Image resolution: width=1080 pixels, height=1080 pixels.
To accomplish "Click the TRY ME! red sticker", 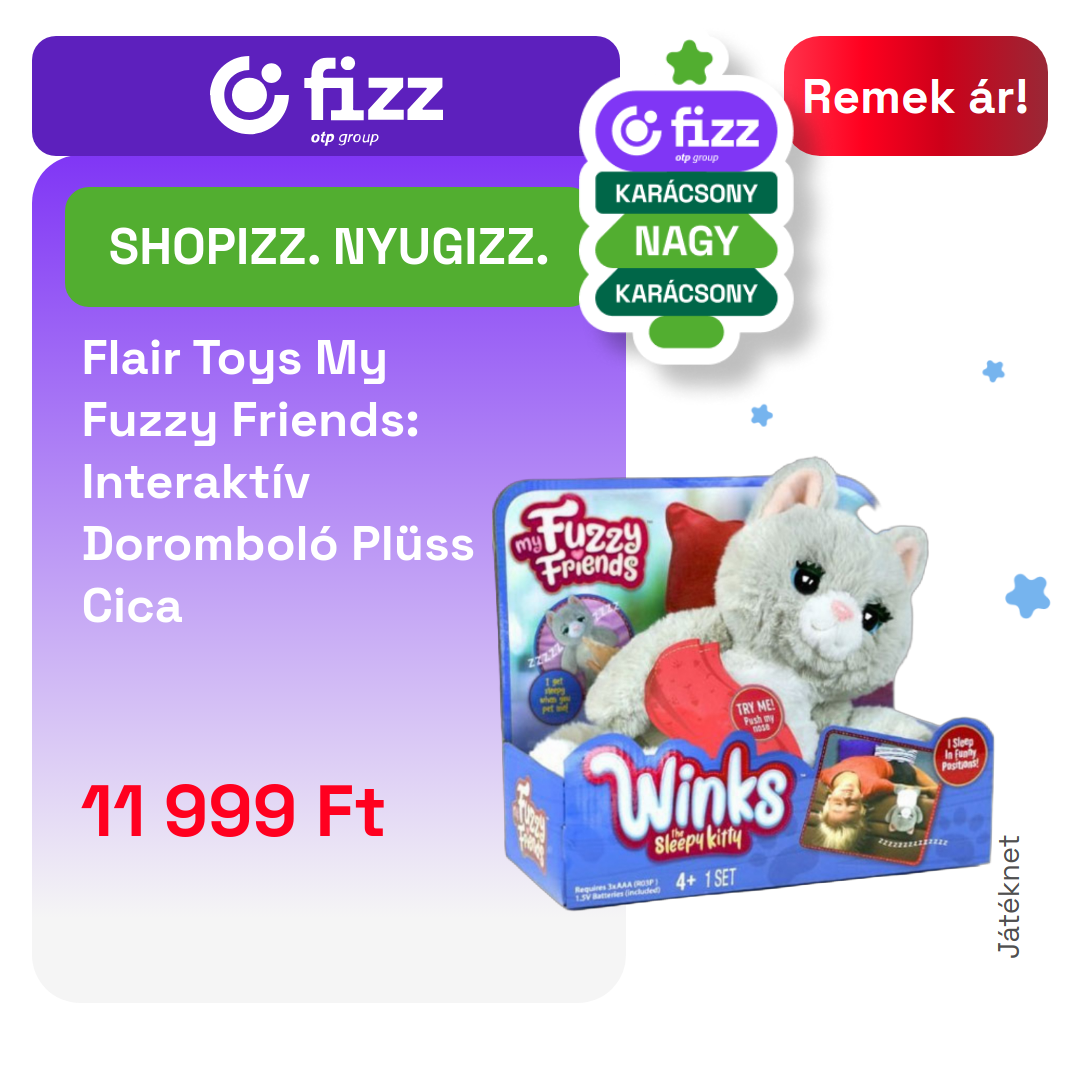I will [756, 714].
